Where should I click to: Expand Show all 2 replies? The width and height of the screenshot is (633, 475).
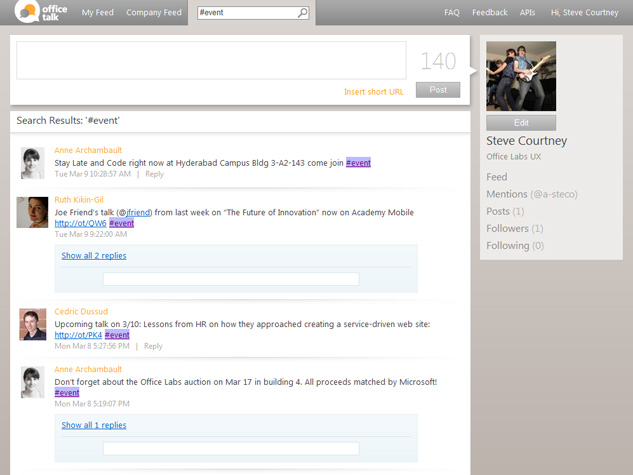click(94, 255)
